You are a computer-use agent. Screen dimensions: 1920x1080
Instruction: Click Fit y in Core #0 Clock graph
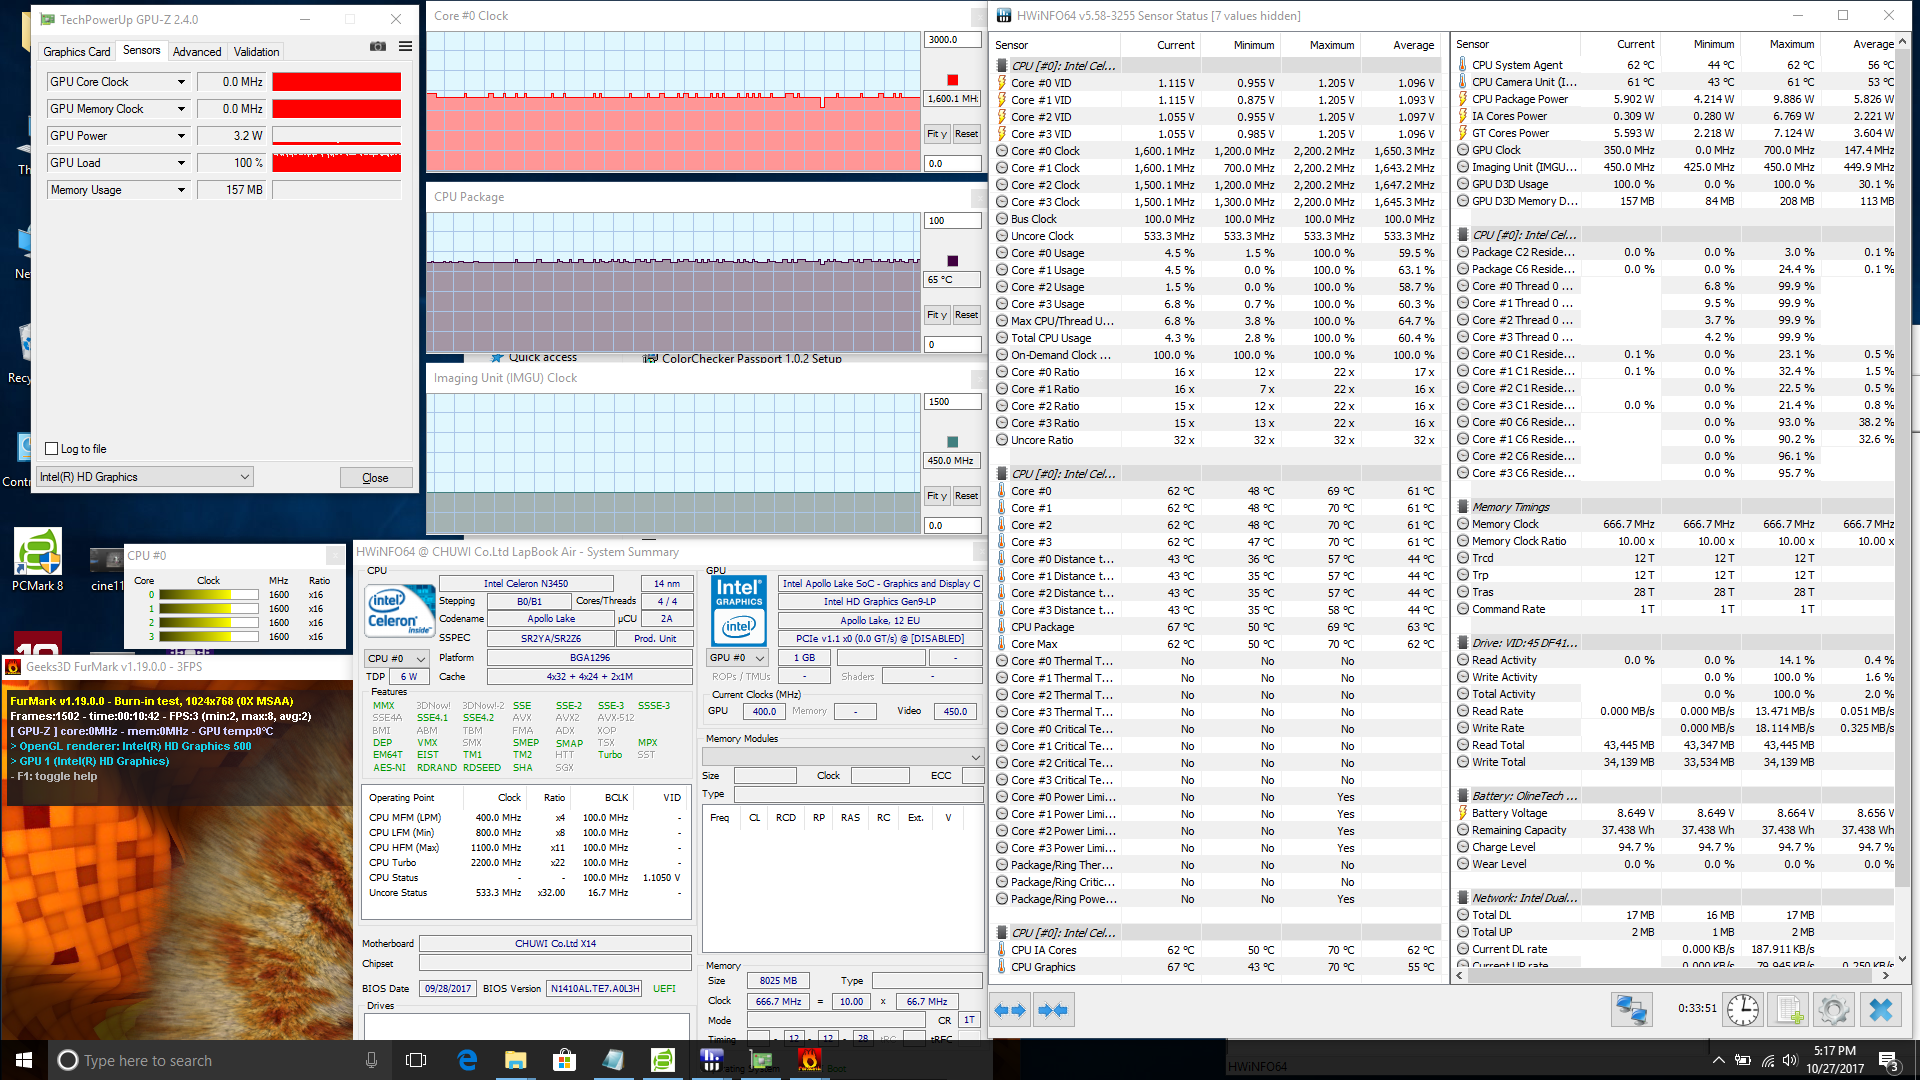936,133
